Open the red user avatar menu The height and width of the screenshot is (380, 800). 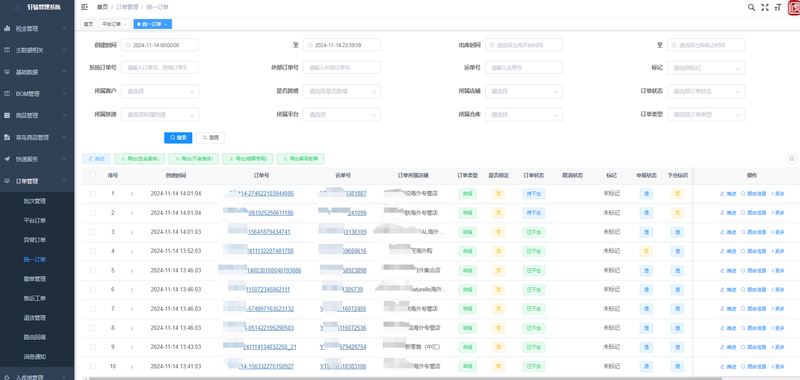click(x=794, y=7)
